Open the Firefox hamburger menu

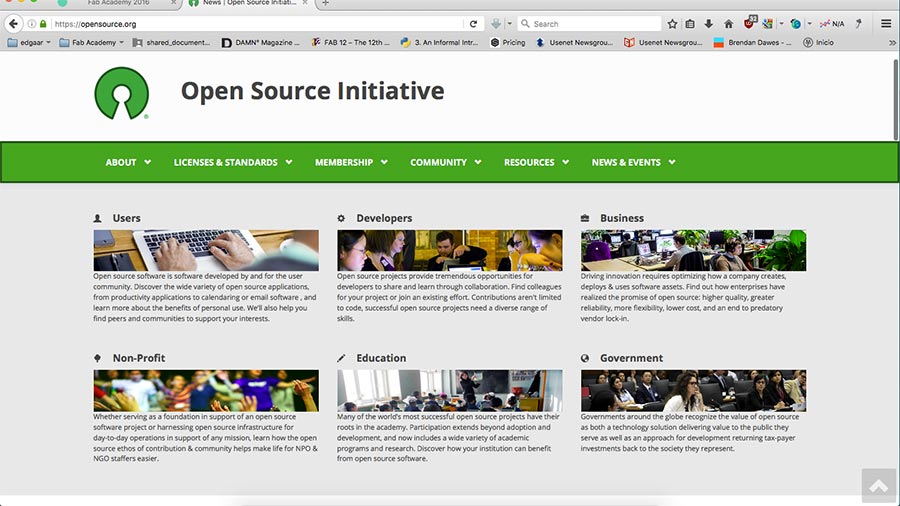click(886, 24)
